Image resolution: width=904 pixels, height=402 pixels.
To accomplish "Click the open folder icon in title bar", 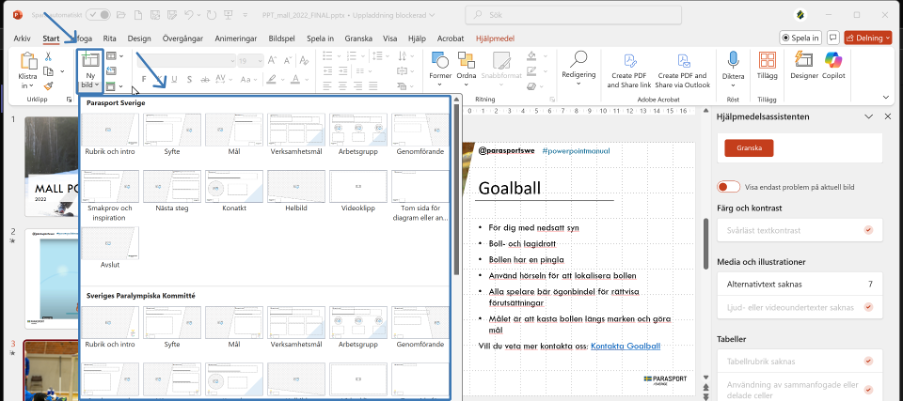I will 121,14.
